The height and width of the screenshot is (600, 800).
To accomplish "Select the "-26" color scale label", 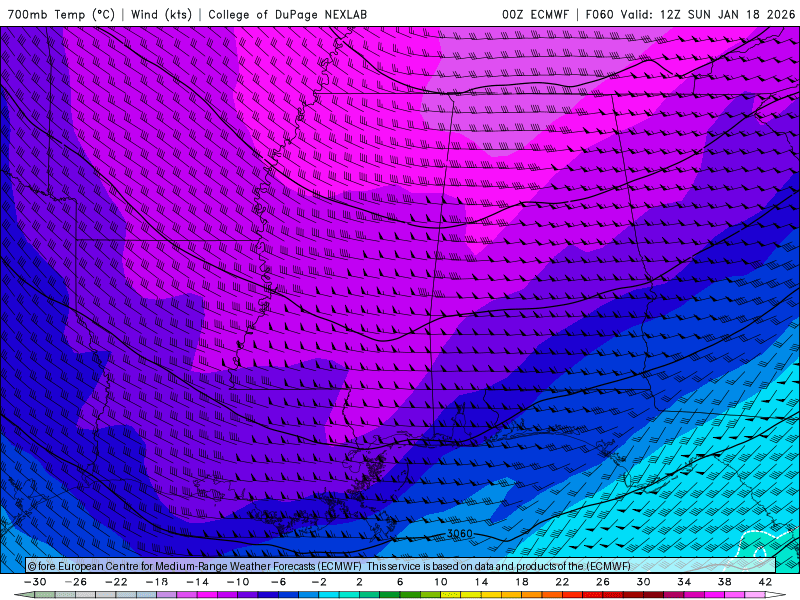I will [76, 582].
